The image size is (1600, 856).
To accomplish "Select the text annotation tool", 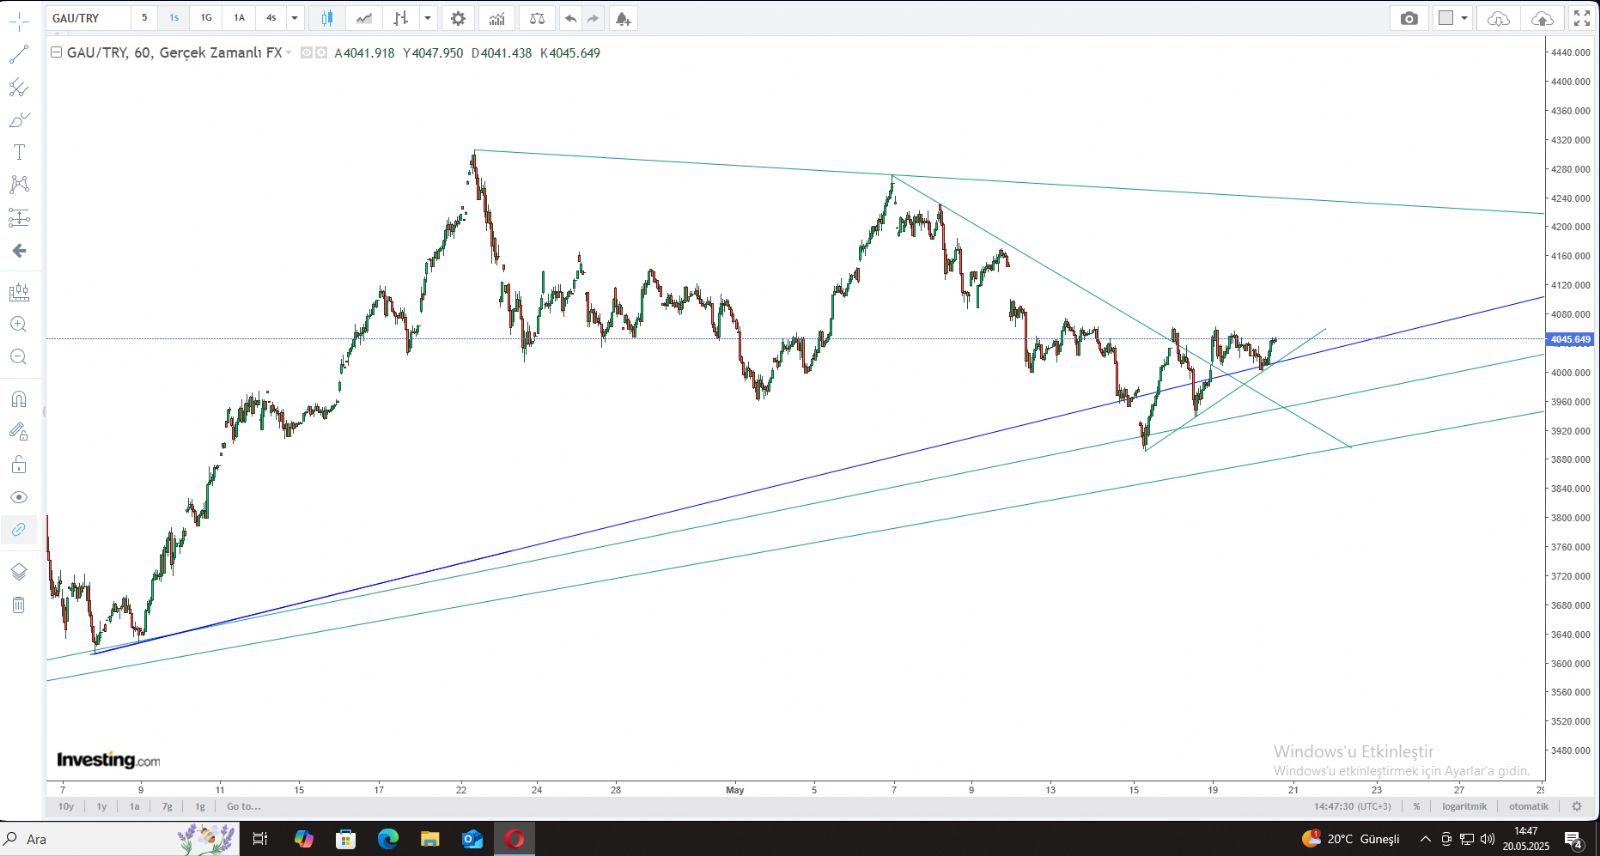I will point(19,152).
